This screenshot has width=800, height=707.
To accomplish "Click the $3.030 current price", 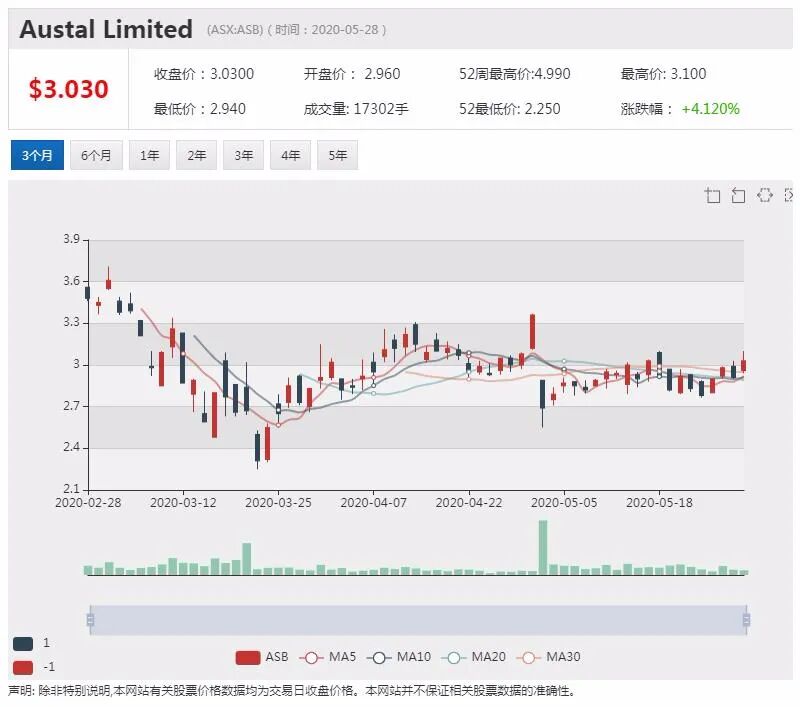I will point(68,89).
